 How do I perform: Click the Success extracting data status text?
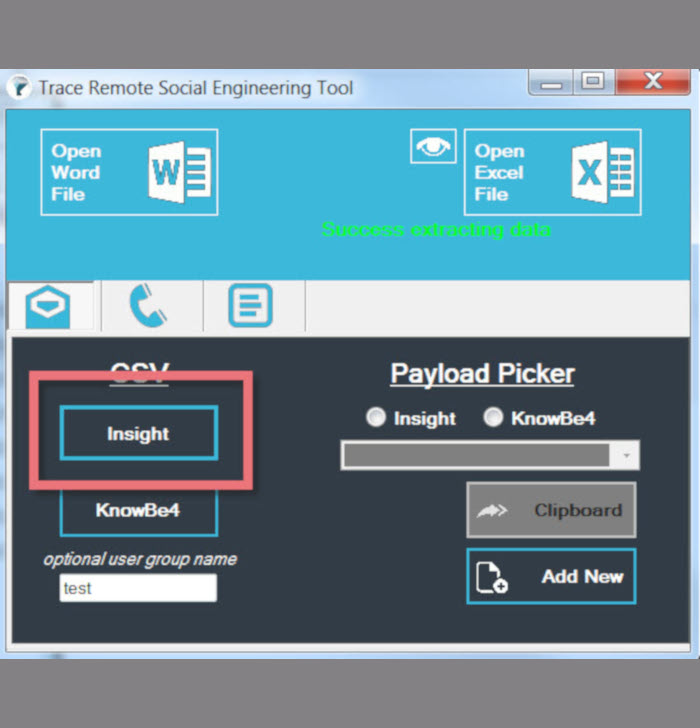coord(436,230)
